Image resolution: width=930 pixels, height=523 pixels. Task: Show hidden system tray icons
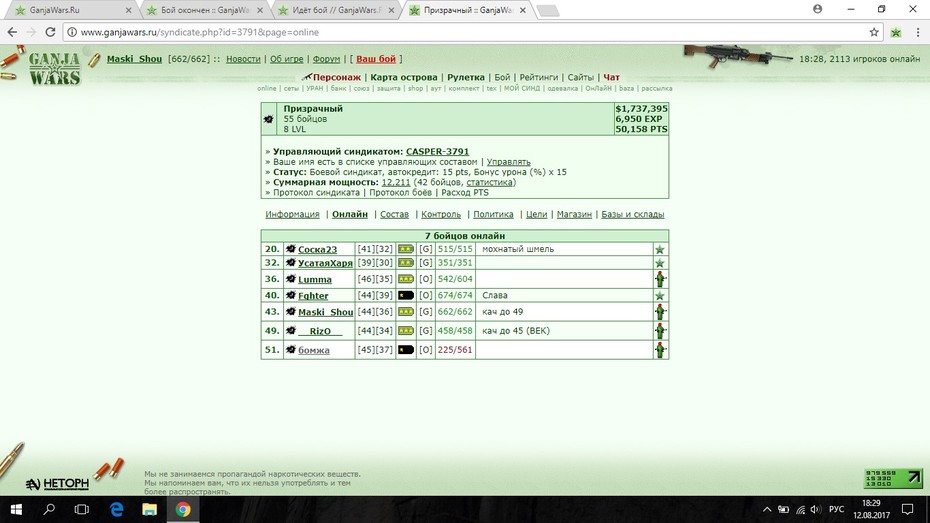coord(767,509)
